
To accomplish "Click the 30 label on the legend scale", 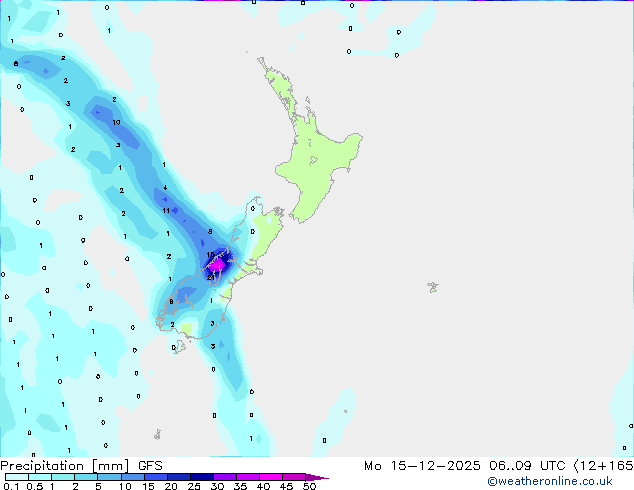I will pos(217,487).
